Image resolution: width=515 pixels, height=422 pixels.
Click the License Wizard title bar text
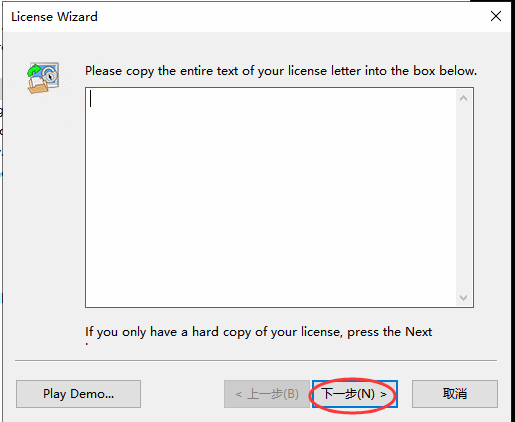pos(54,17)
